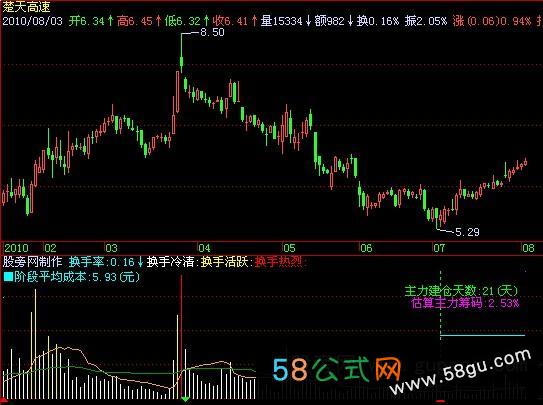Viewport: 543px width, 405px height.
Task: Click the 2010/08/03 date in header
Action: point(33,21)
